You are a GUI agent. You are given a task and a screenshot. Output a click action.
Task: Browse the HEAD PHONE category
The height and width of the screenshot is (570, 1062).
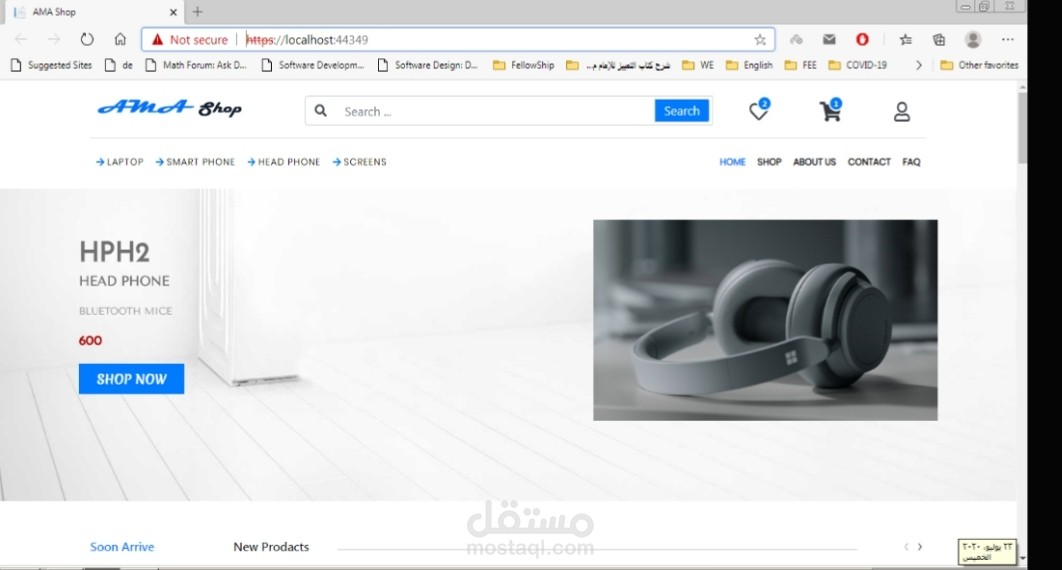coord(284,162)
